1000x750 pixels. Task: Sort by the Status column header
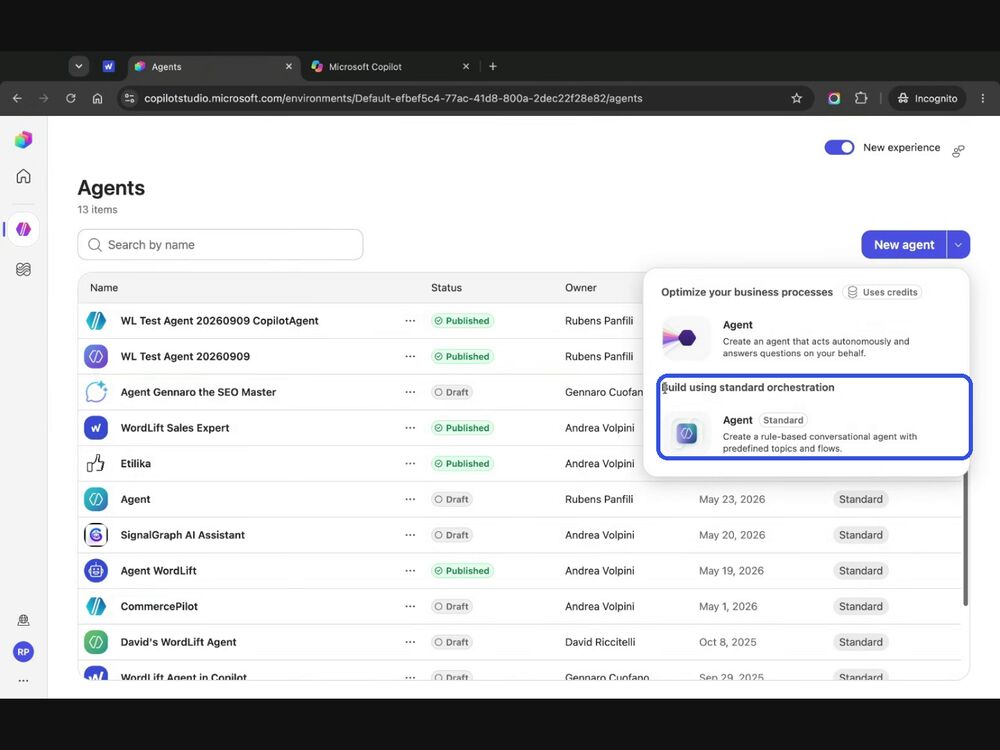tap(446, 288)
